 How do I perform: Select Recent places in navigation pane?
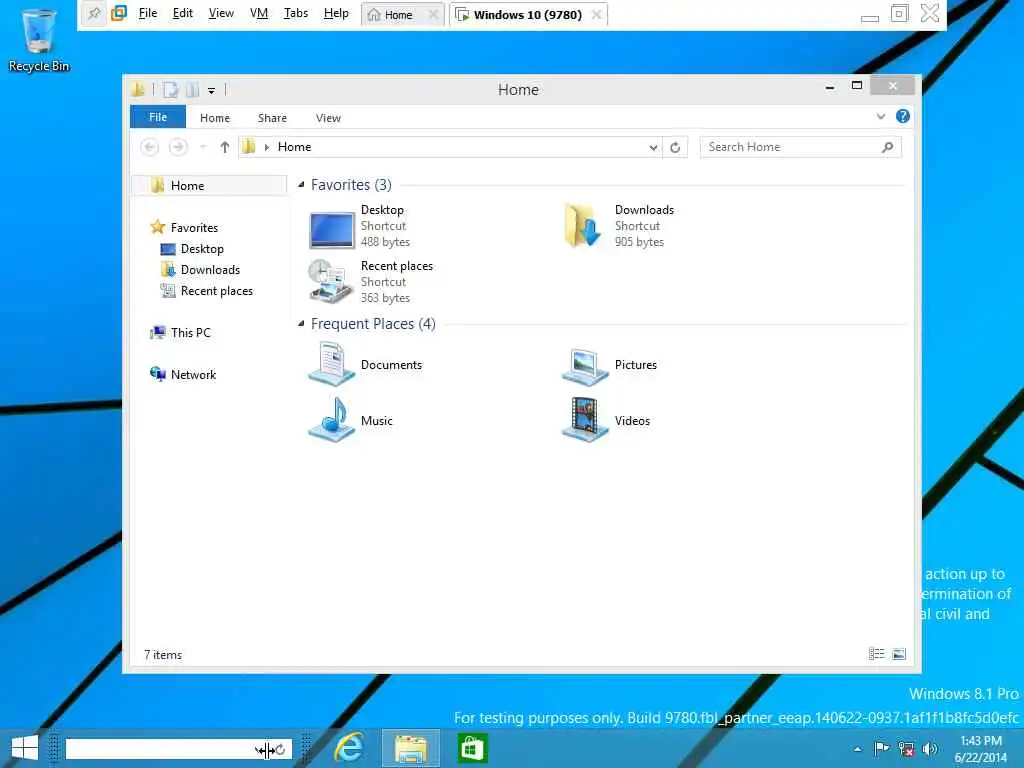point(216,291)
